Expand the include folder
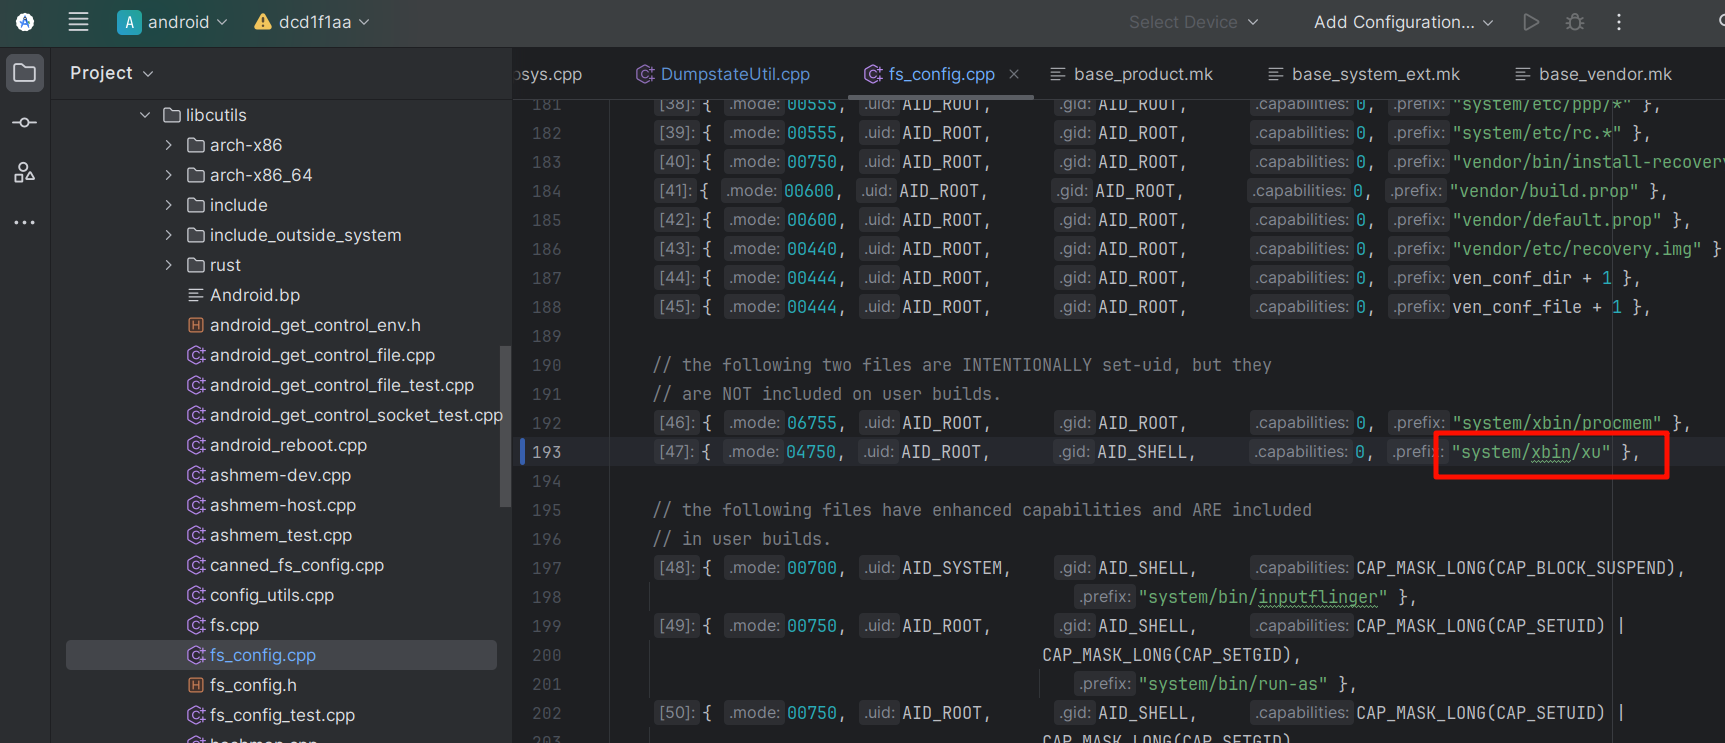1725x743 pixels. [x=169, y=205]
